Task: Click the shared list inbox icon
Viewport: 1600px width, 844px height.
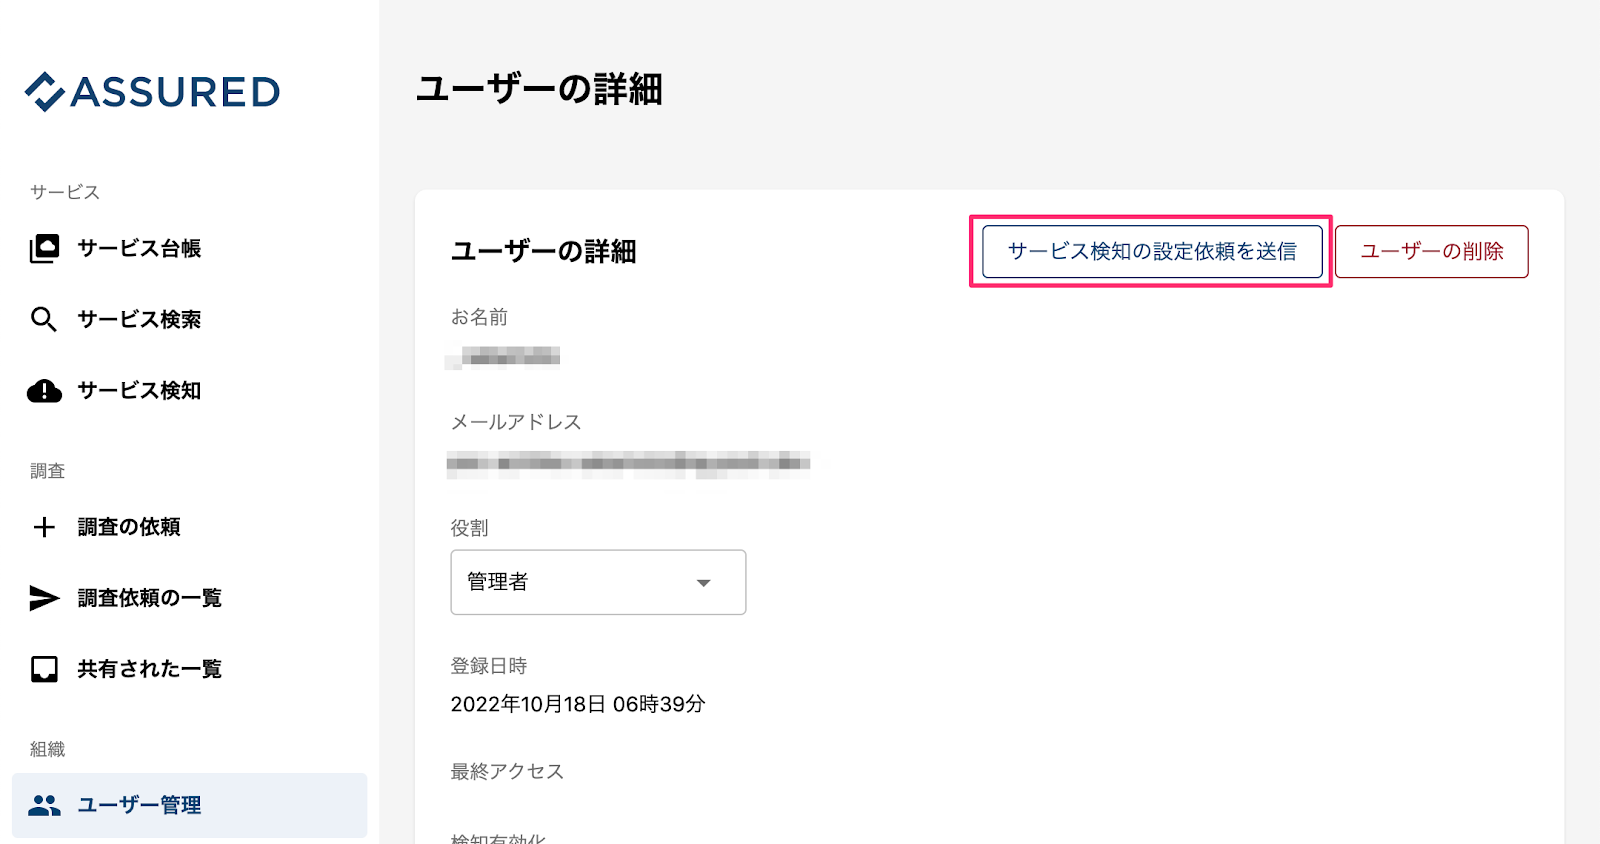Action: click(x=44, y=669)
